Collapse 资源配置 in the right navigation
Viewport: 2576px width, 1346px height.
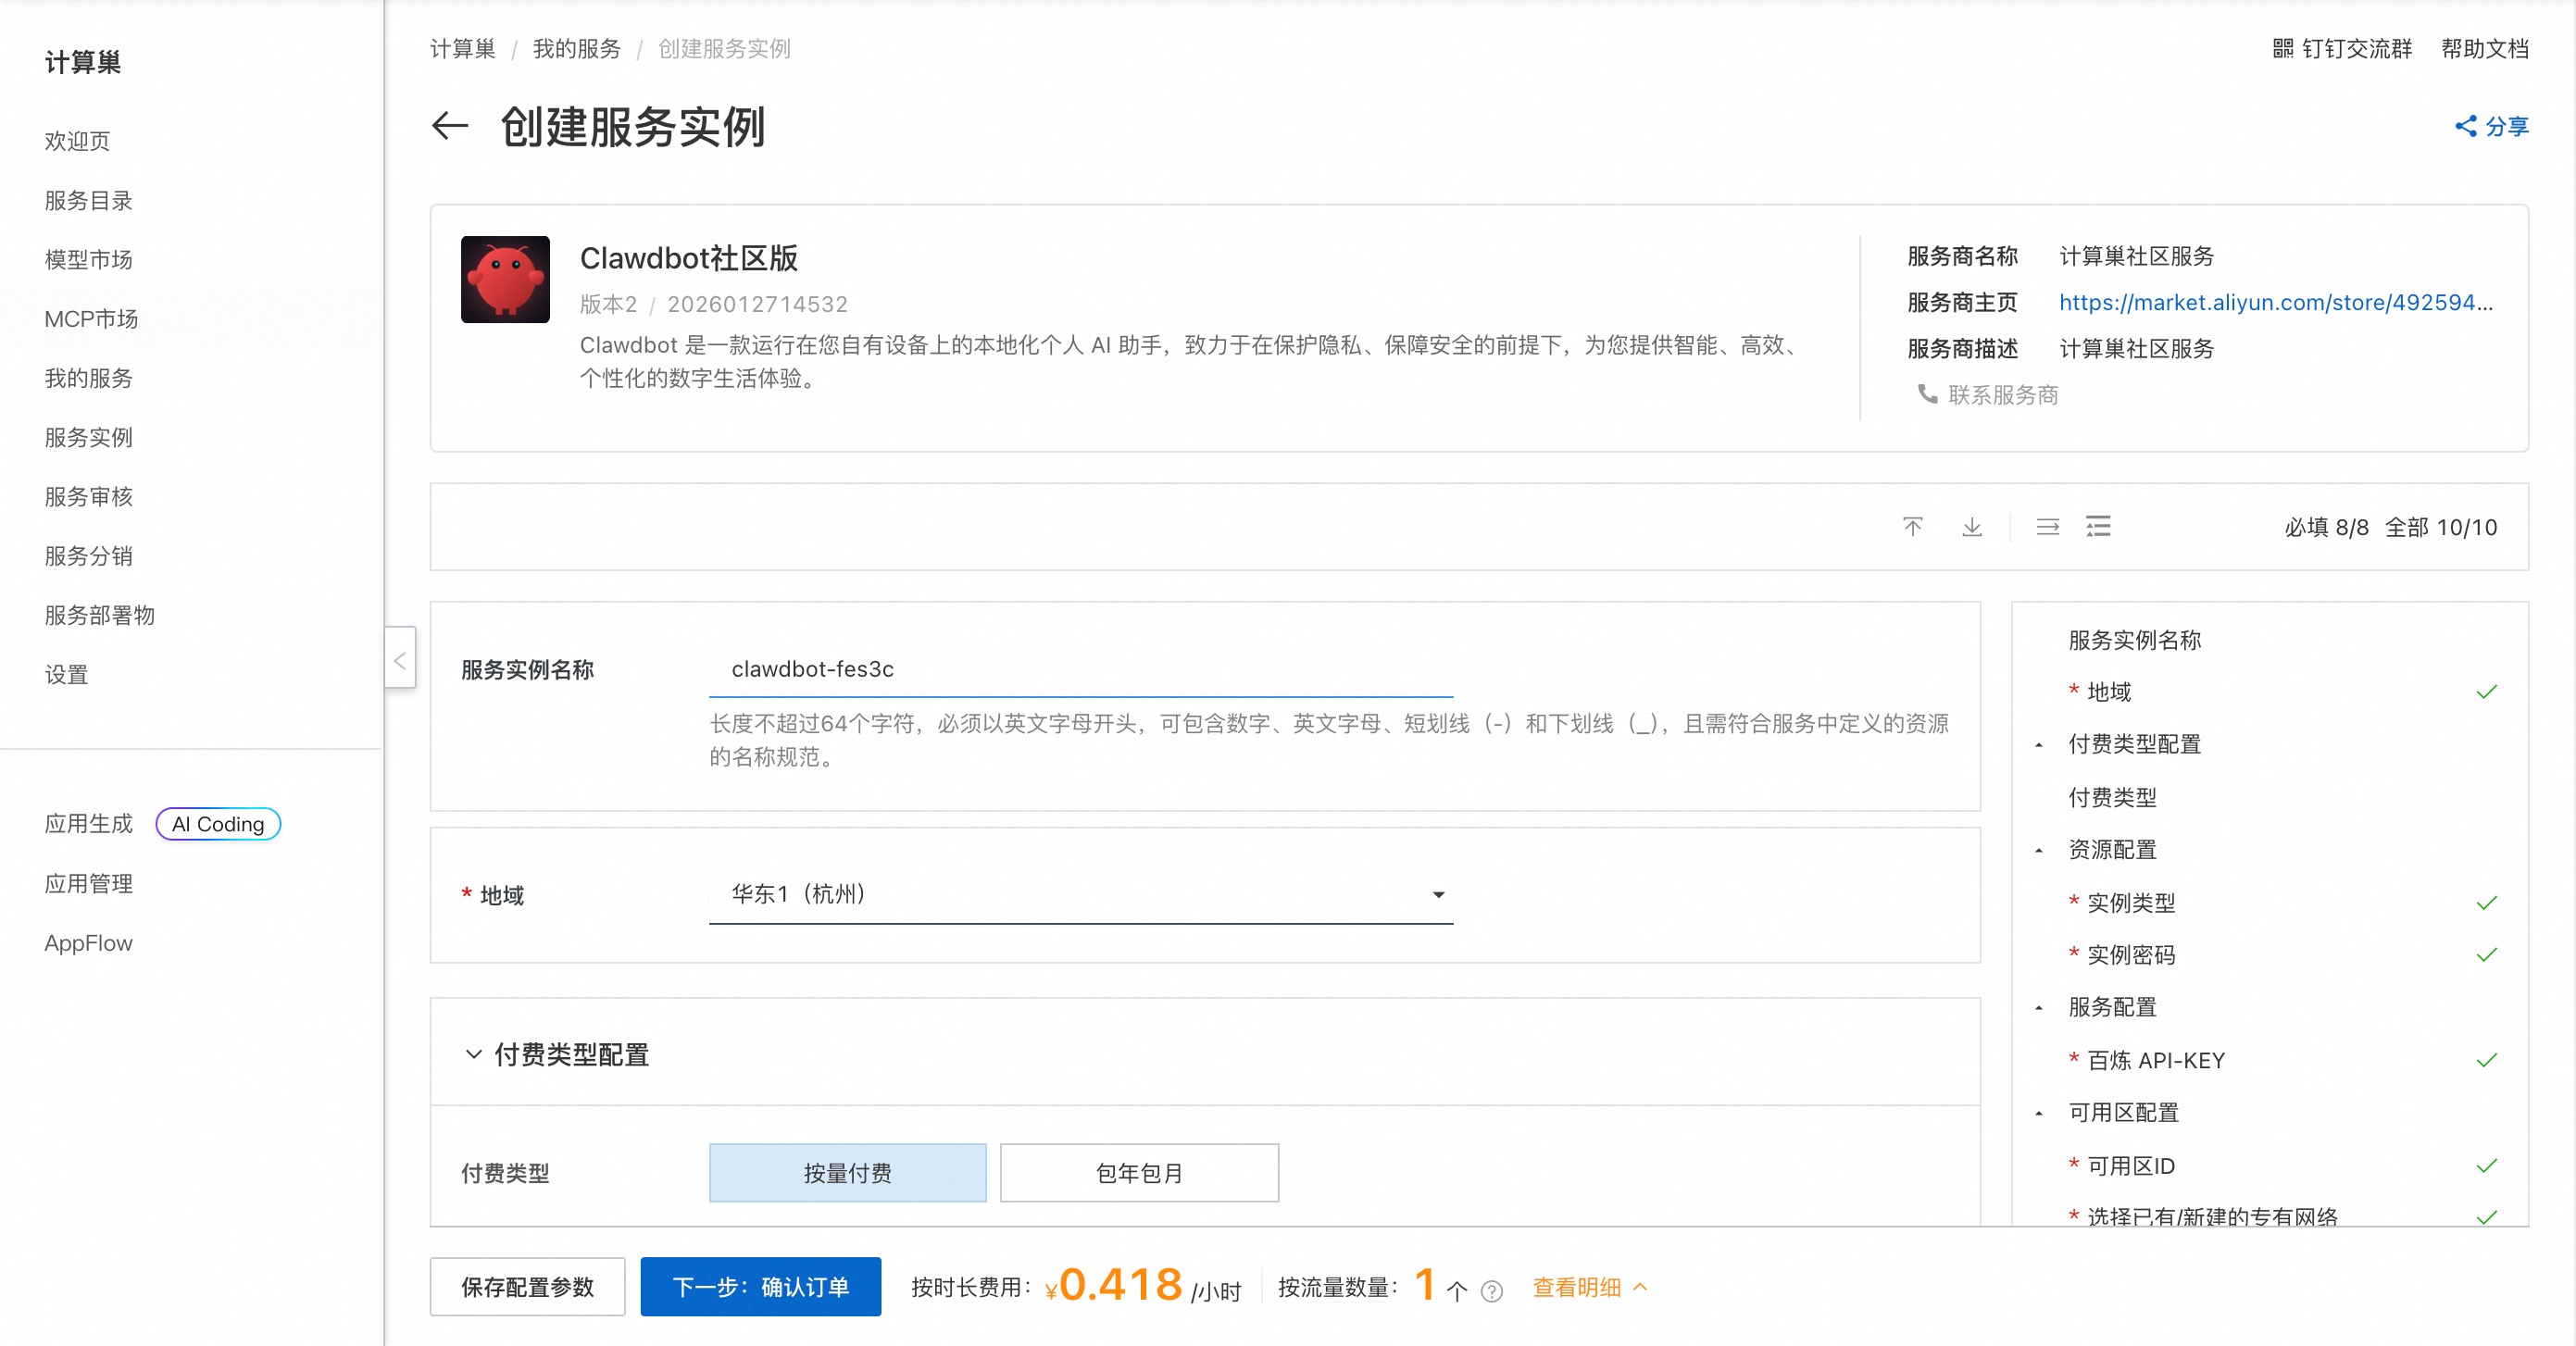2040,849
